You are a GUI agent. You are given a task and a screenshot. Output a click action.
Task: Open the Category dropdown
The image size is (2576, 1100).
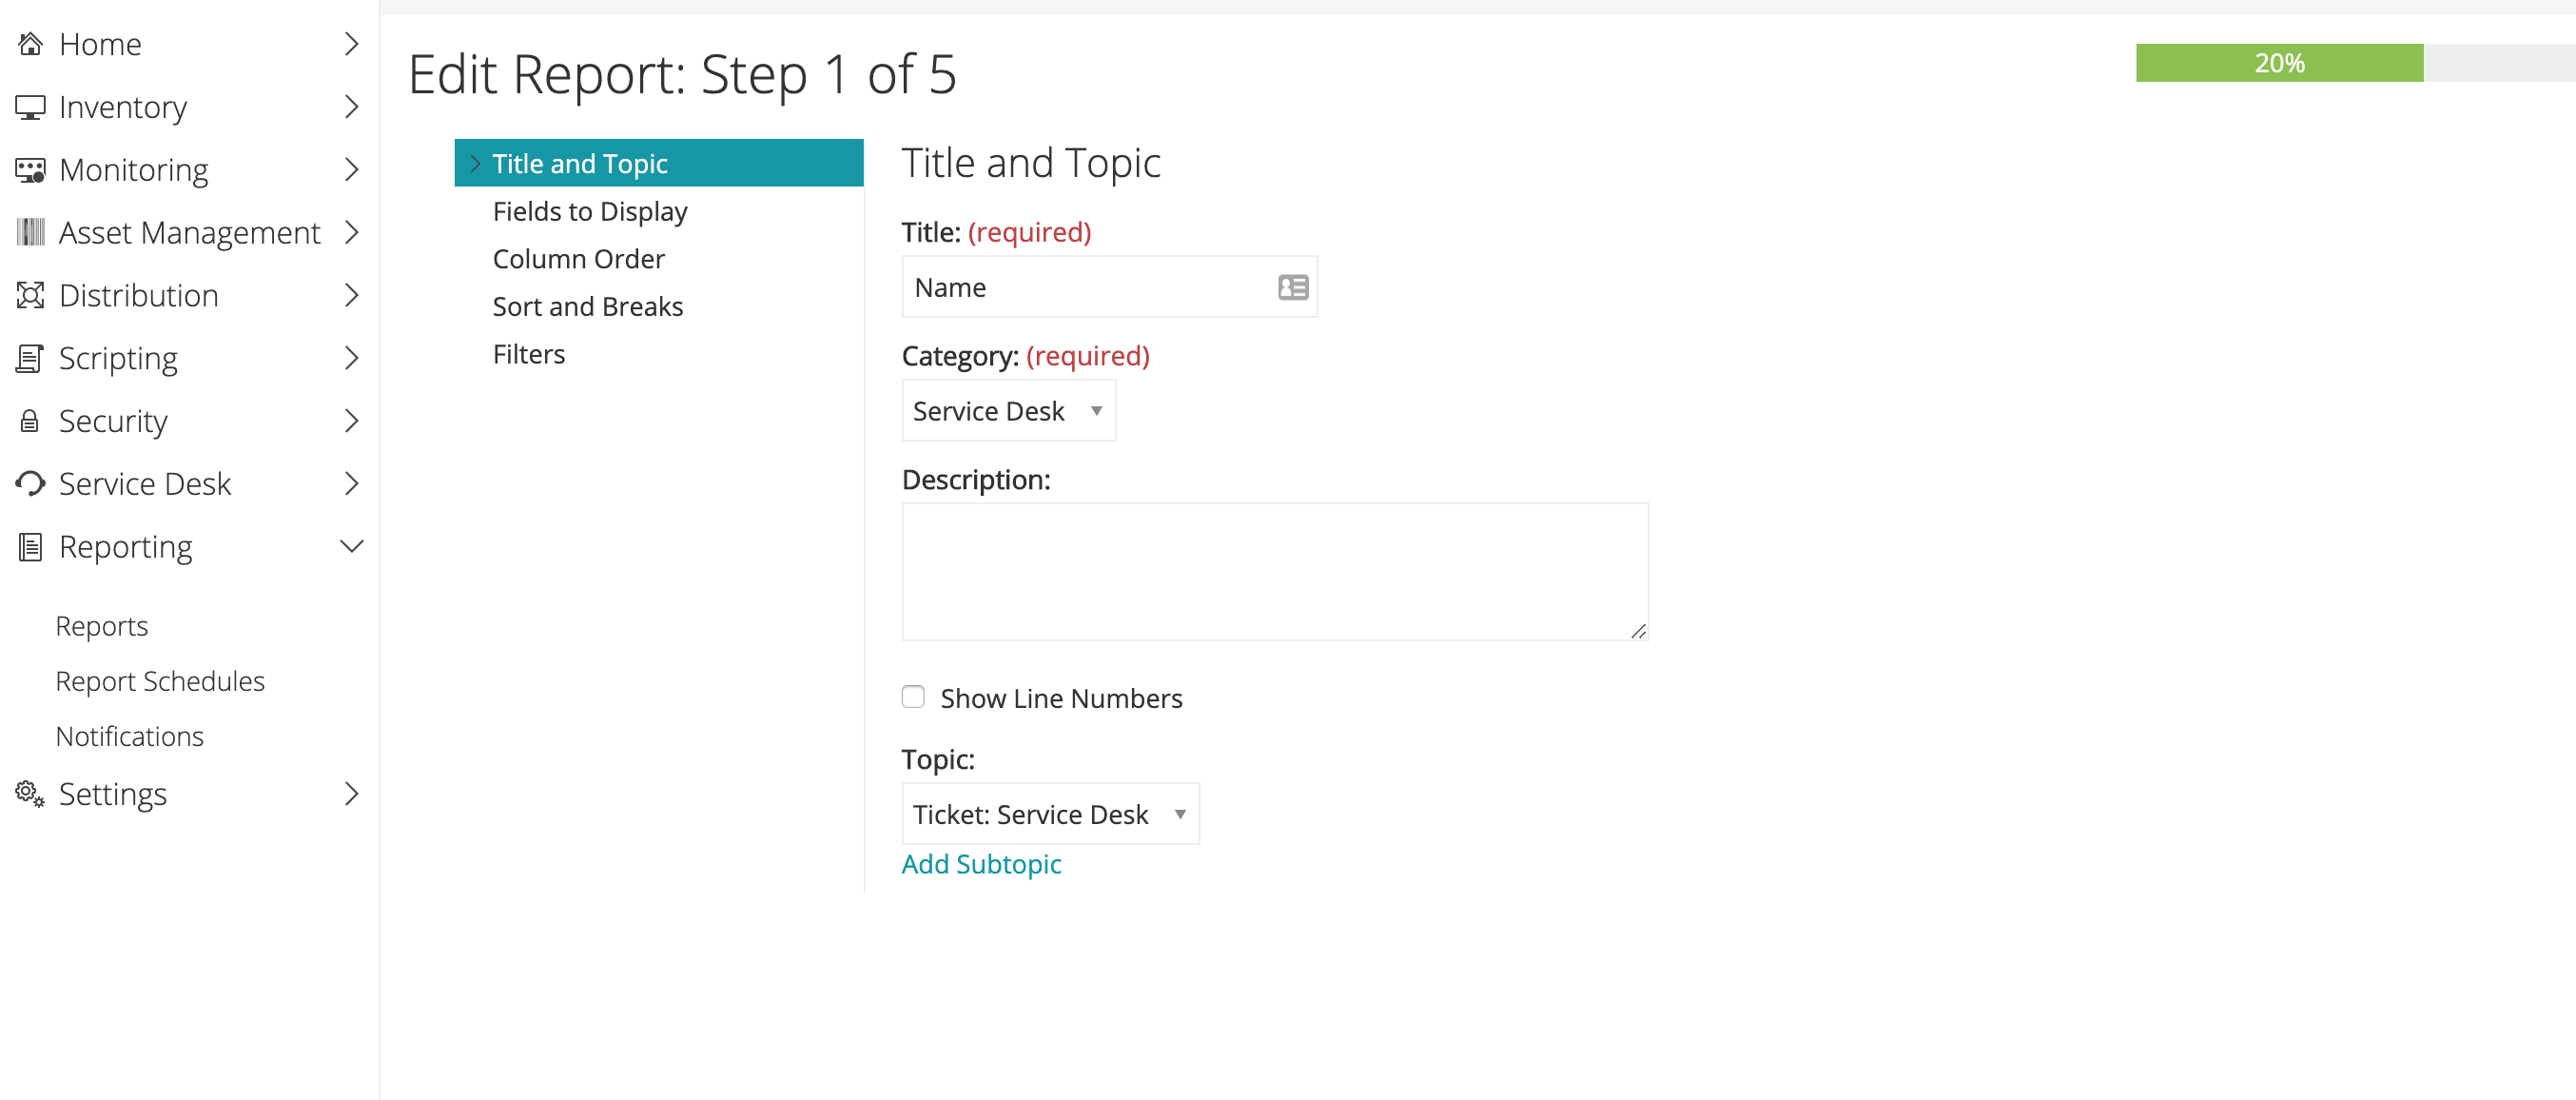pyautogui.click(x=1008, y=411)
